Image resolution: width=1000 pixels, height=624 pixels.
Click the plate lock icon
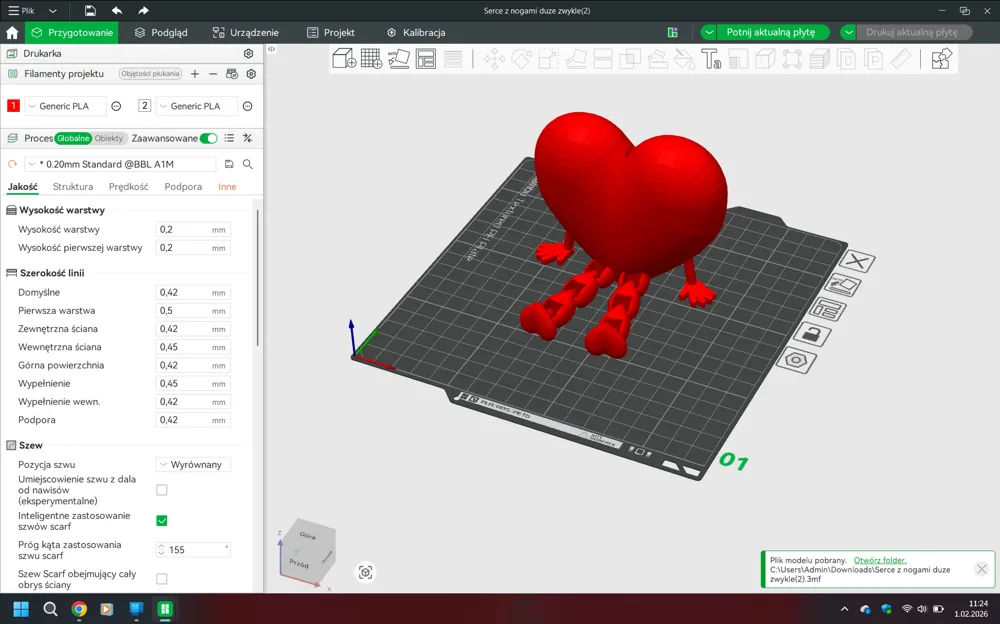click(x=811, y=334)
